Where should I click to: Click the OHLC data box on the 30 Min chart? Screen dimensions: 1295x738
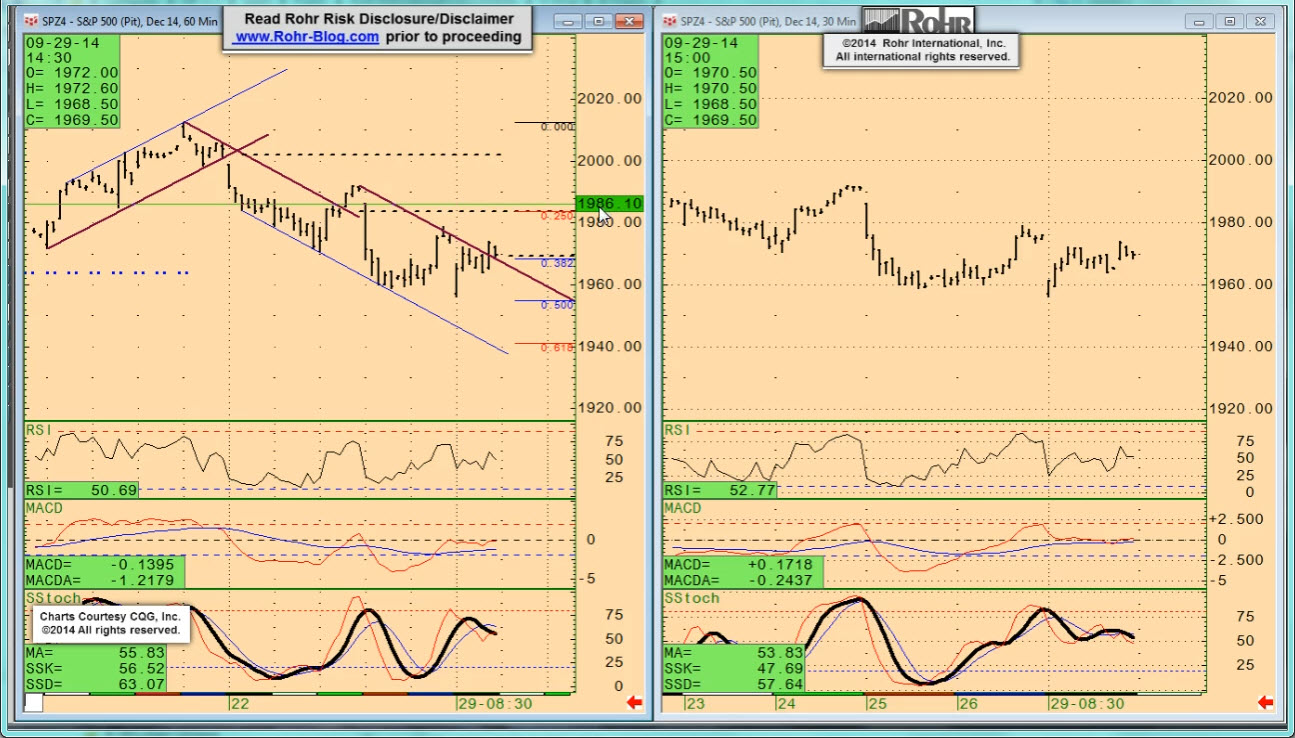click(x=711, y=82)
